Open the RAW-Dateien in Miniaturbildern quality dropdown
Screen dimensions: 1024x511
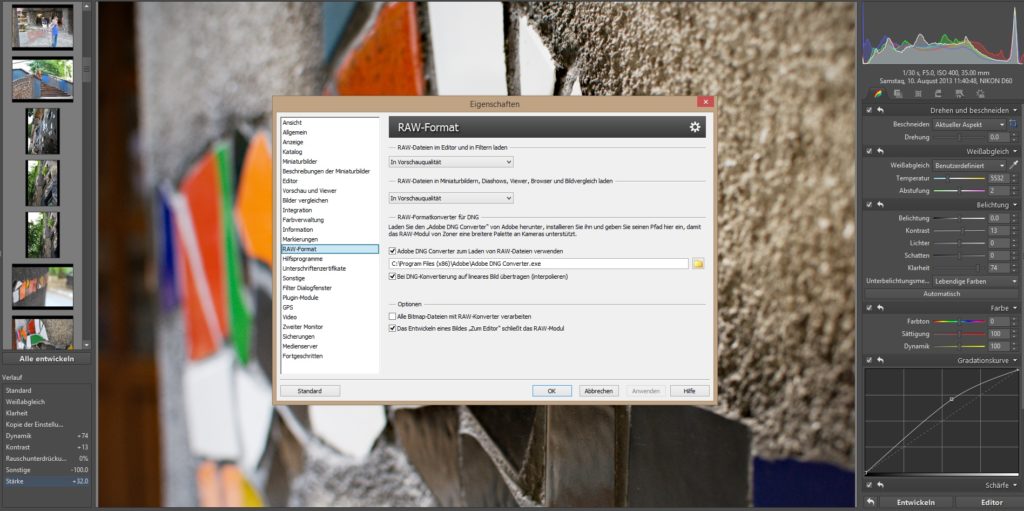tap(451, 198)
